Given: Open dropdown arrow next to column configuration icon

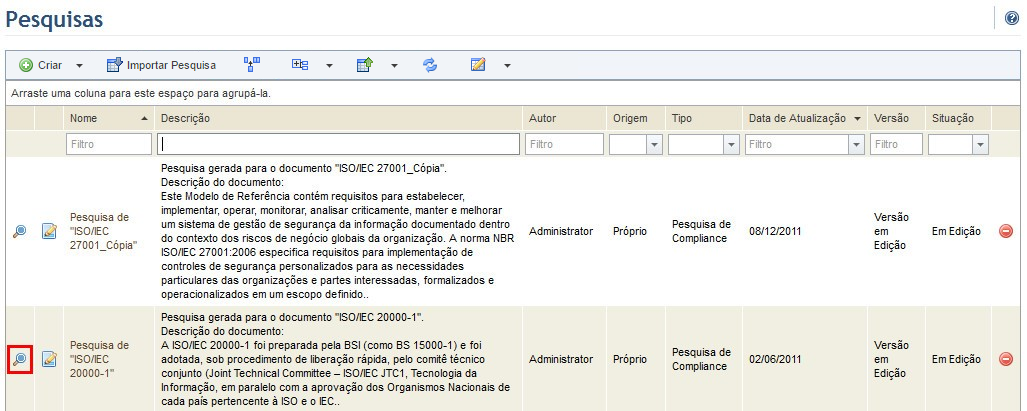Looking at the screenshot, I should [329, 65].
